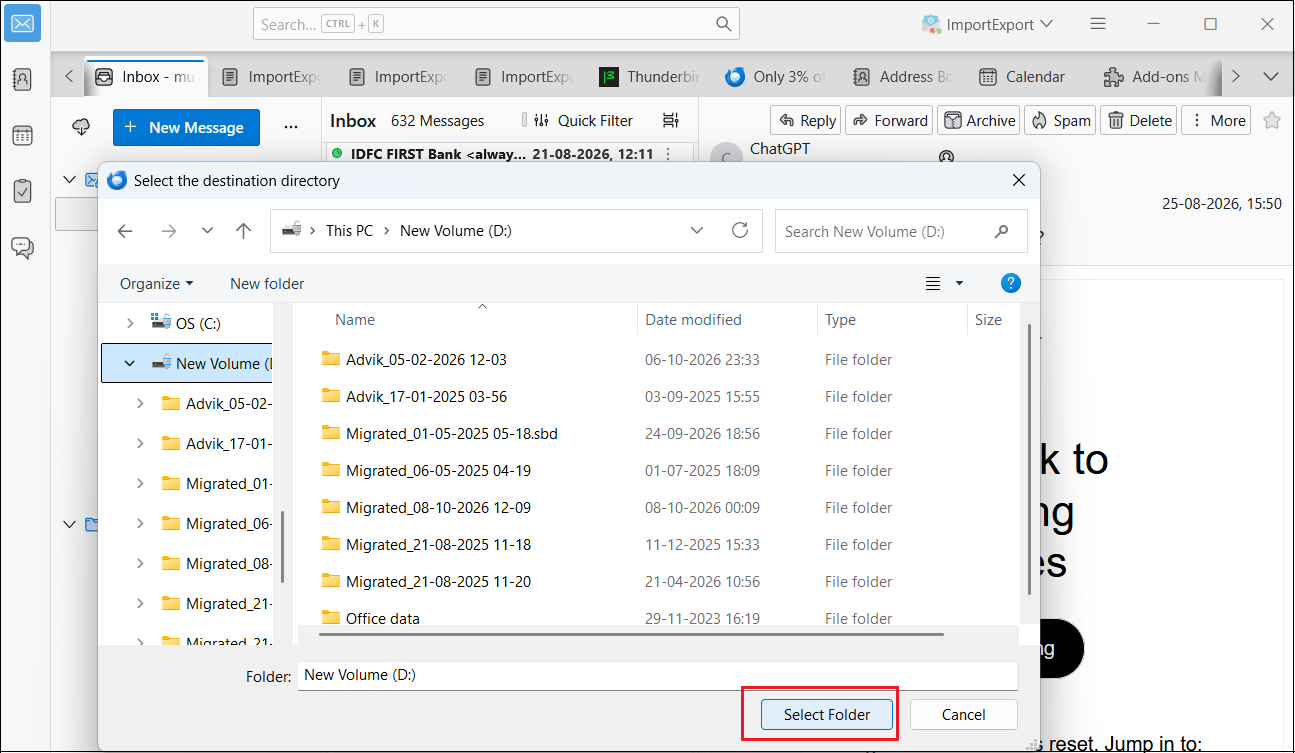List all Thunderbird tabs with the chevron

click(x=1271, y=76)
